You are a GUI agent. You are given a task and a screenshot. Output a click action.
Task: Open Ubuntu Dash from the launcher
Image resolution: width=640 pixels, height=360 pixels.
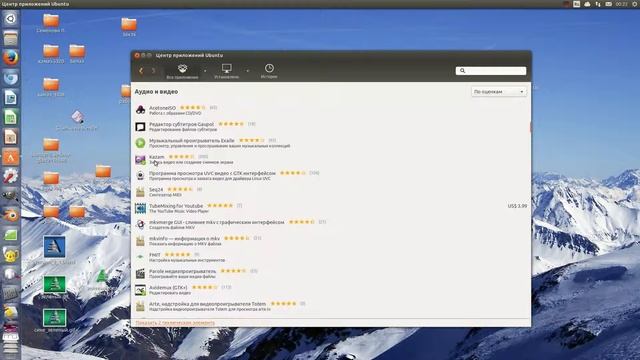(x=11, y=18)
